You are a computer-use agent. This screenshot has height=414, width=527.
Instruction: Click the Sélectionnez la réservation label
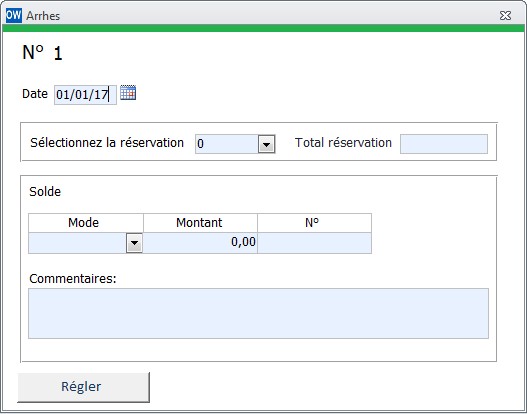107,142
